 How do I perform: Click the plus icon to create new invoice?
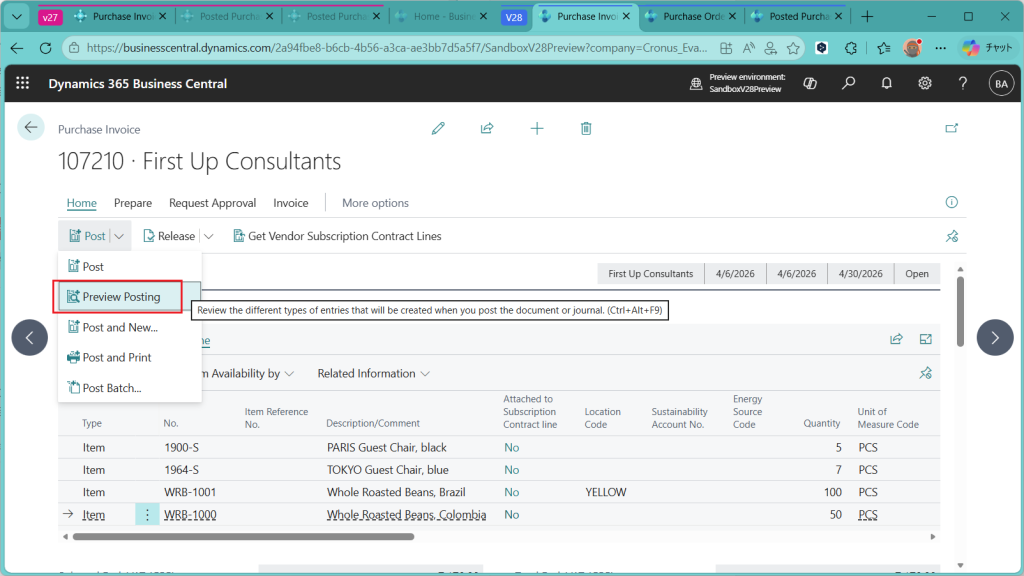click(x=537, y=128)
